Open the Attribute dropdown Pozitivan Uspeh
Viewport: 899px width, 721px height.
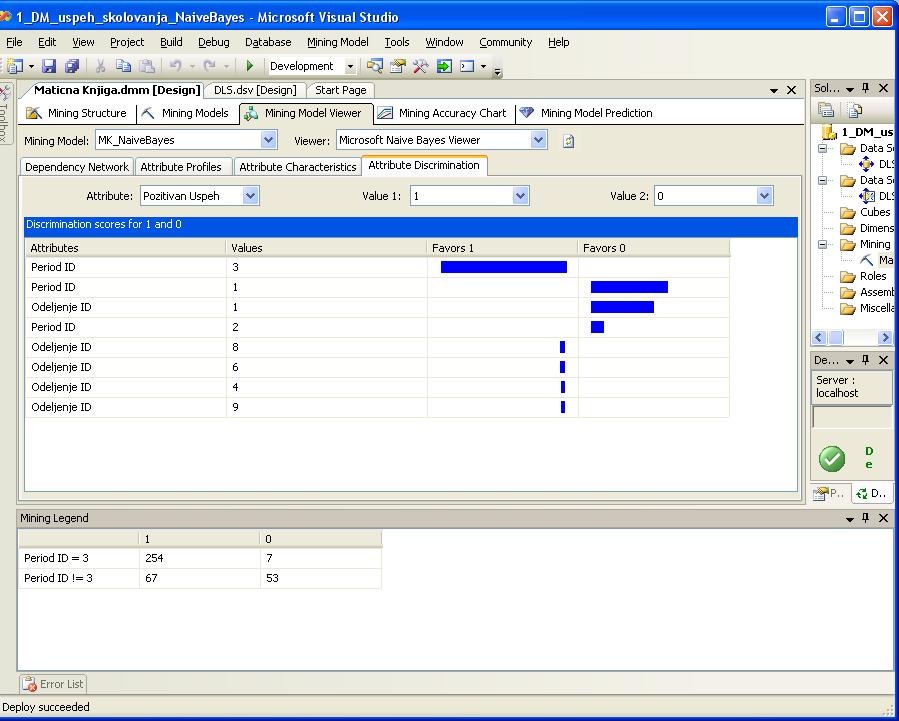(x=250, y=196)
